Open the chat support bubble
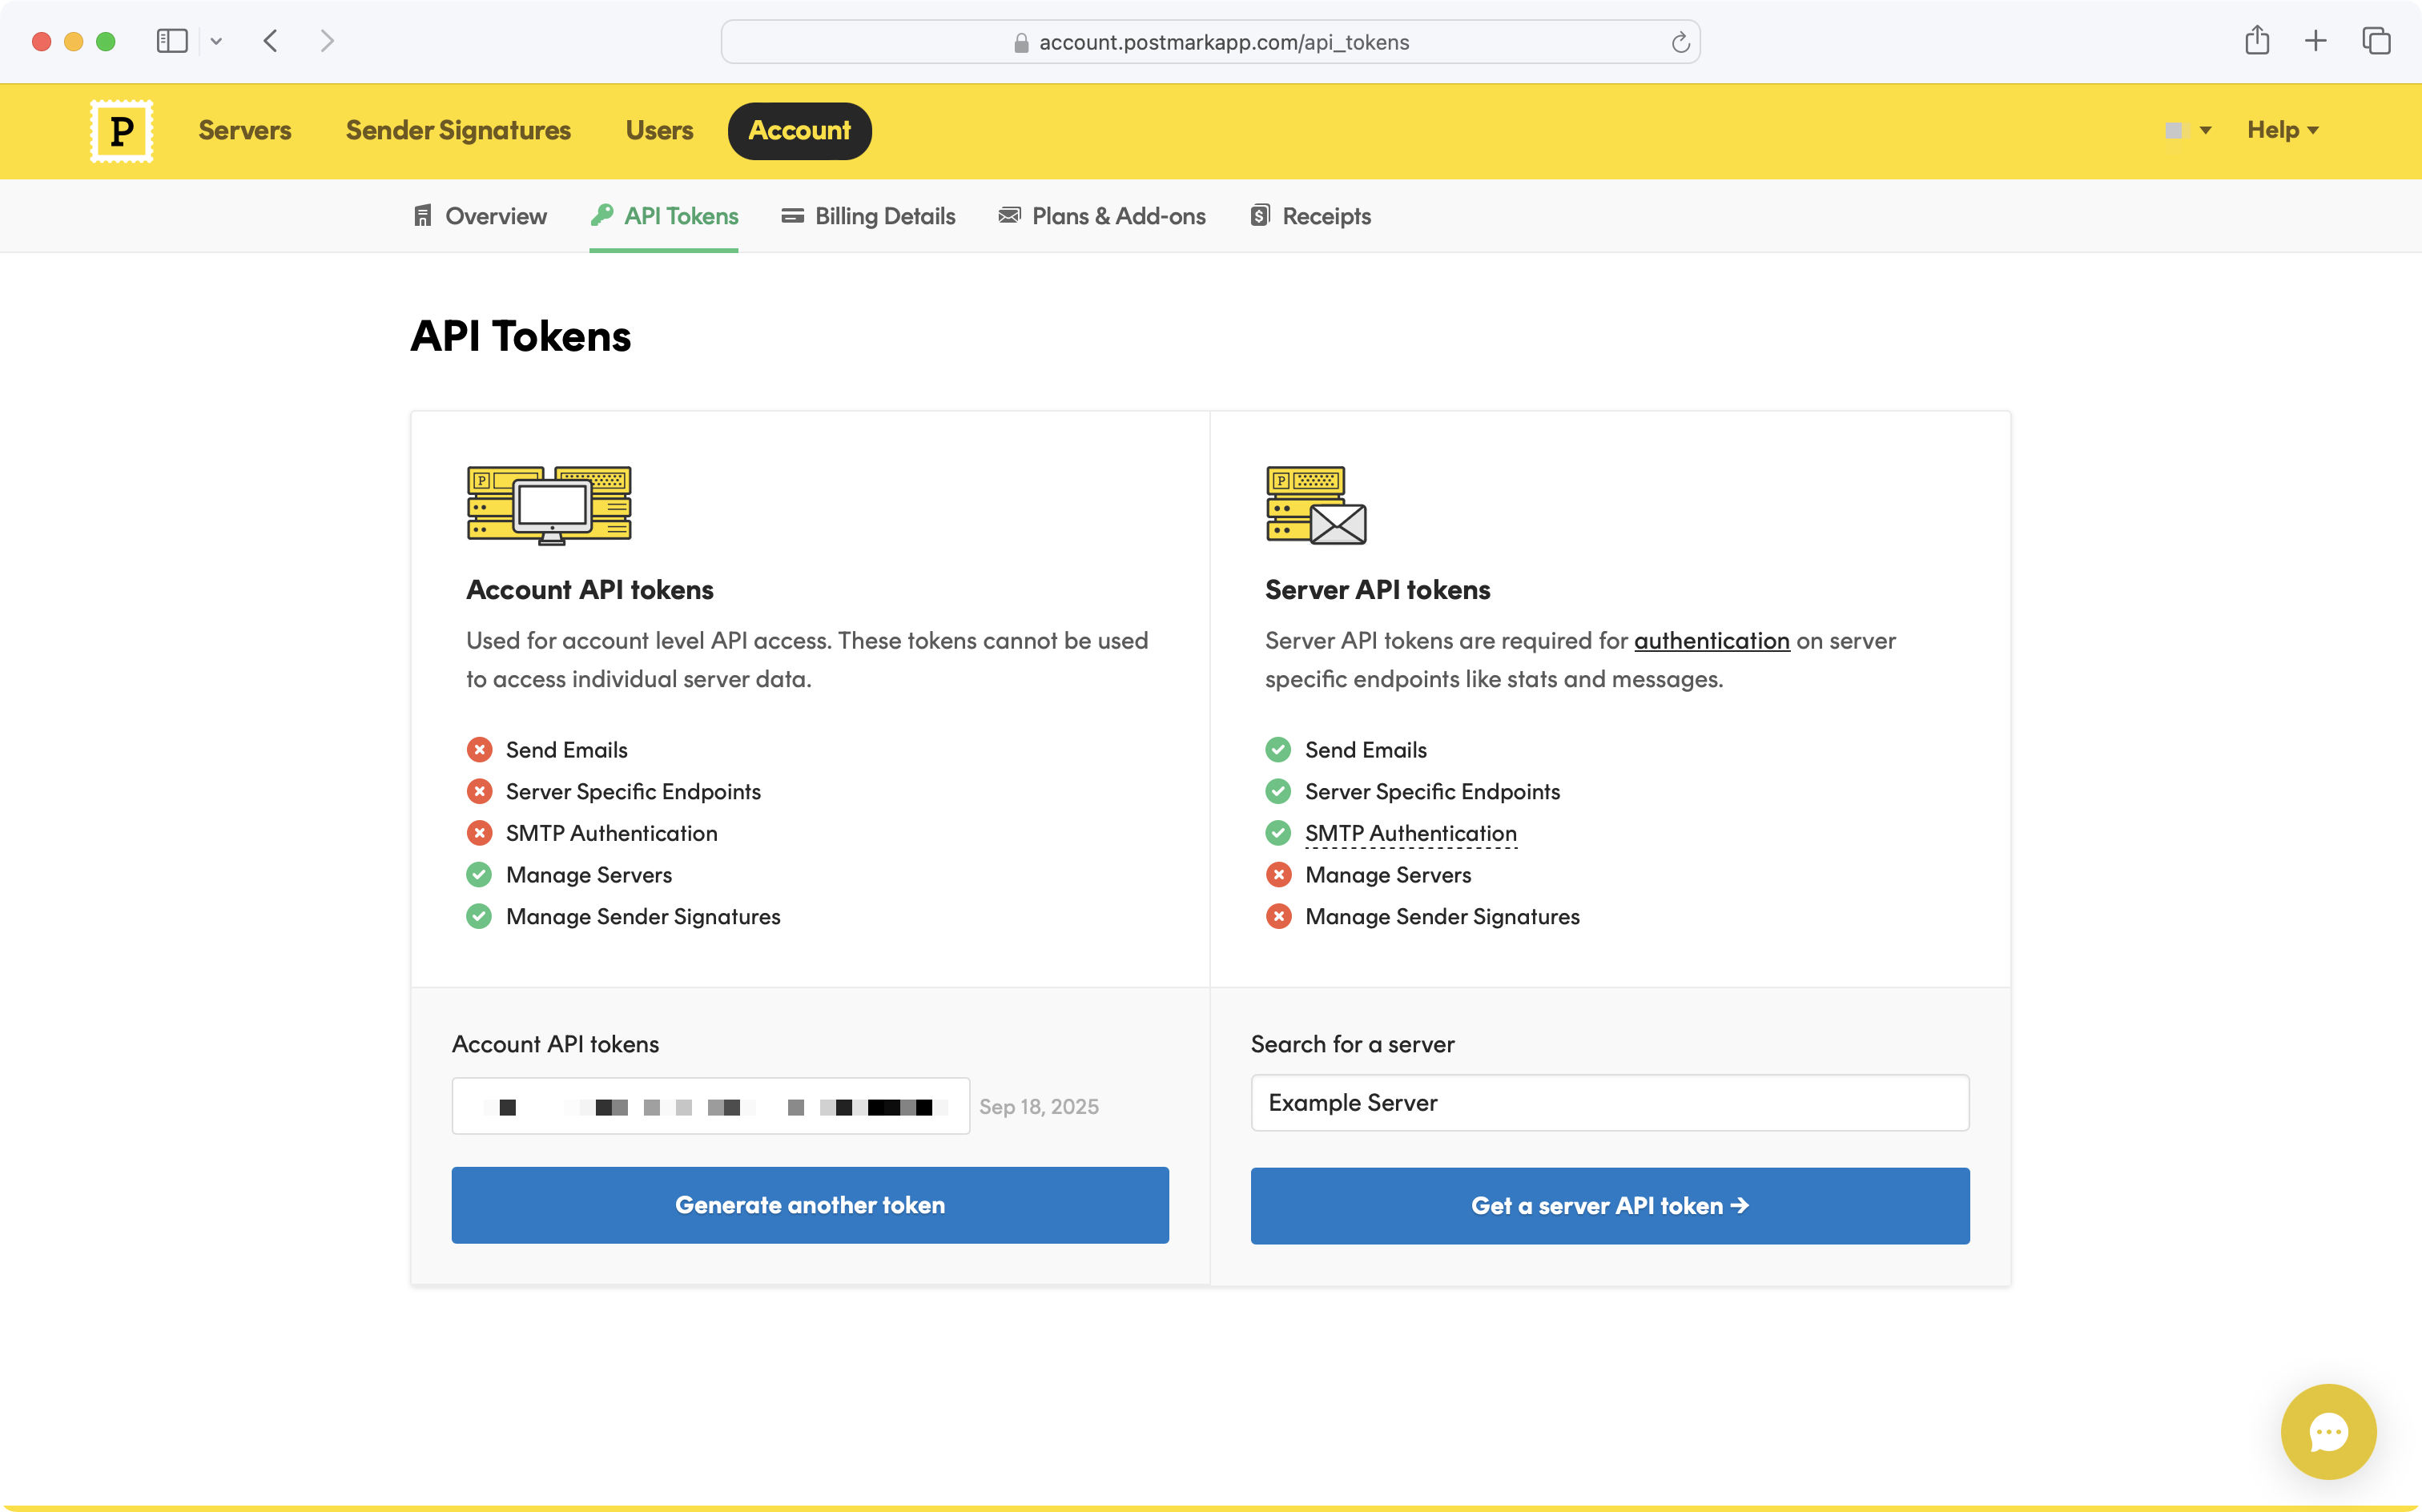Image resolution: width=2422 pixels, height=1512 pixels. point(2327,1431)
